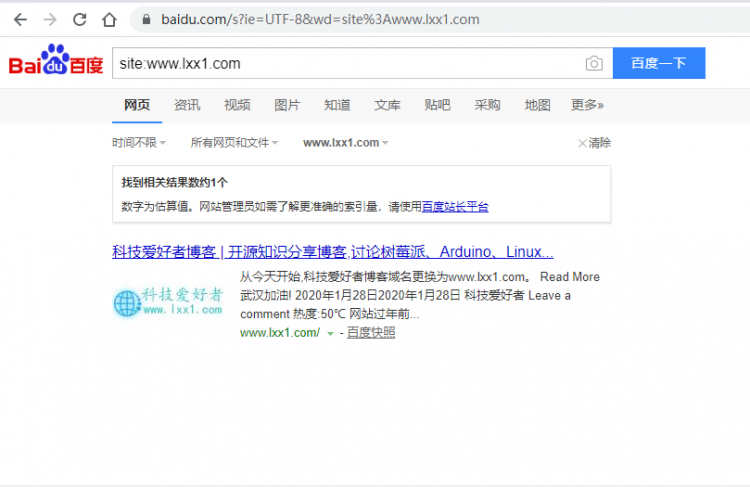The image size is (750, 487).
Task: Click the 百度一下 search button
Action: (x=659, y=63)
